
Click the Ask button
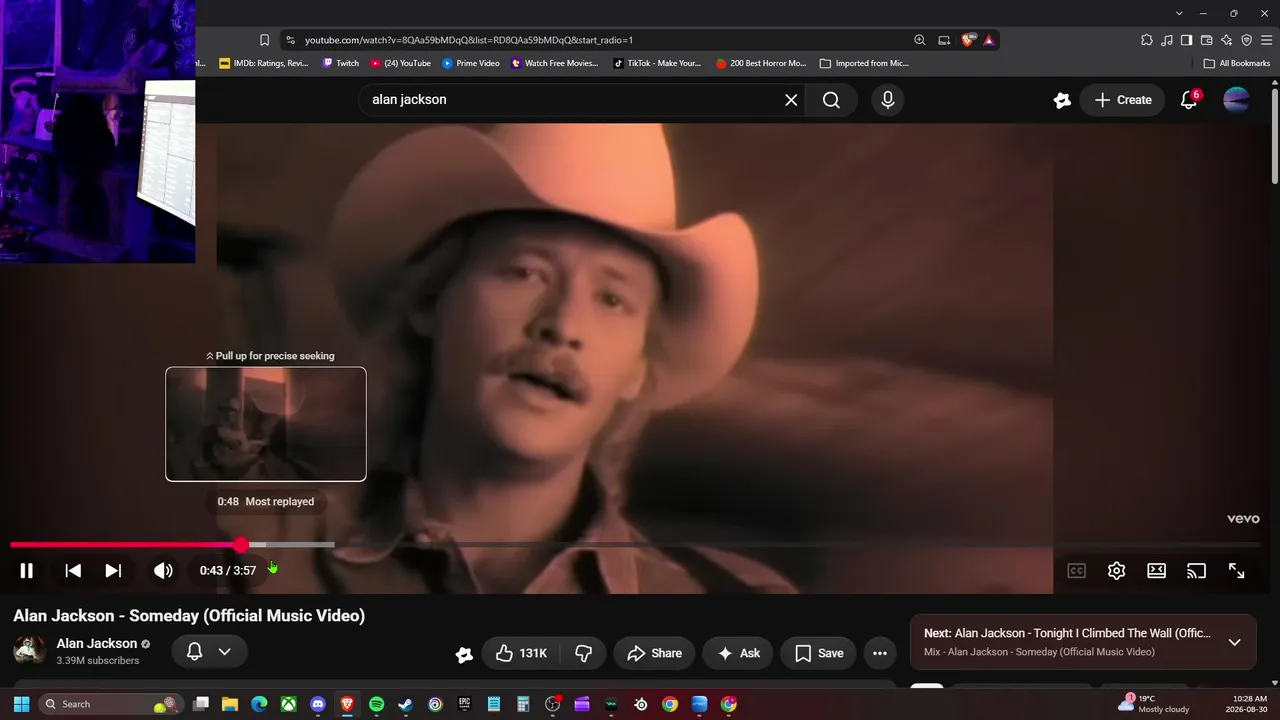[x=738, y=653]
